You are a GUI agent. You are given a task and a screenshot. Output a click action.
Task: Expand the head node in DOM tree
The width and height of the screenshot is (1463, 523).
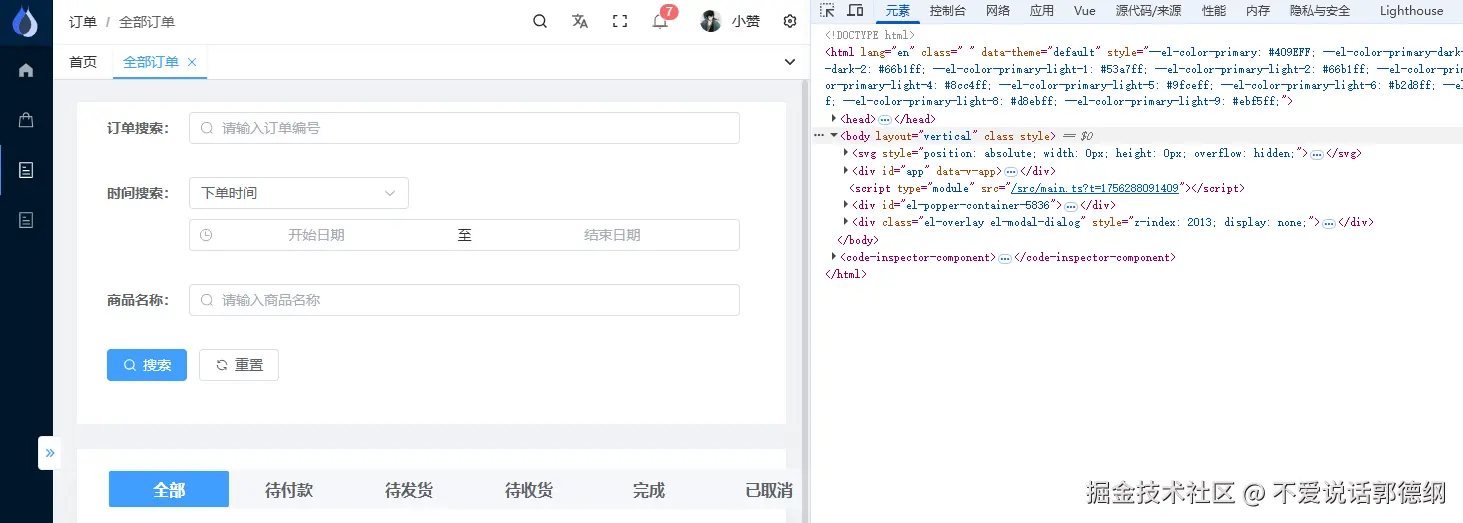coord(835,119)
